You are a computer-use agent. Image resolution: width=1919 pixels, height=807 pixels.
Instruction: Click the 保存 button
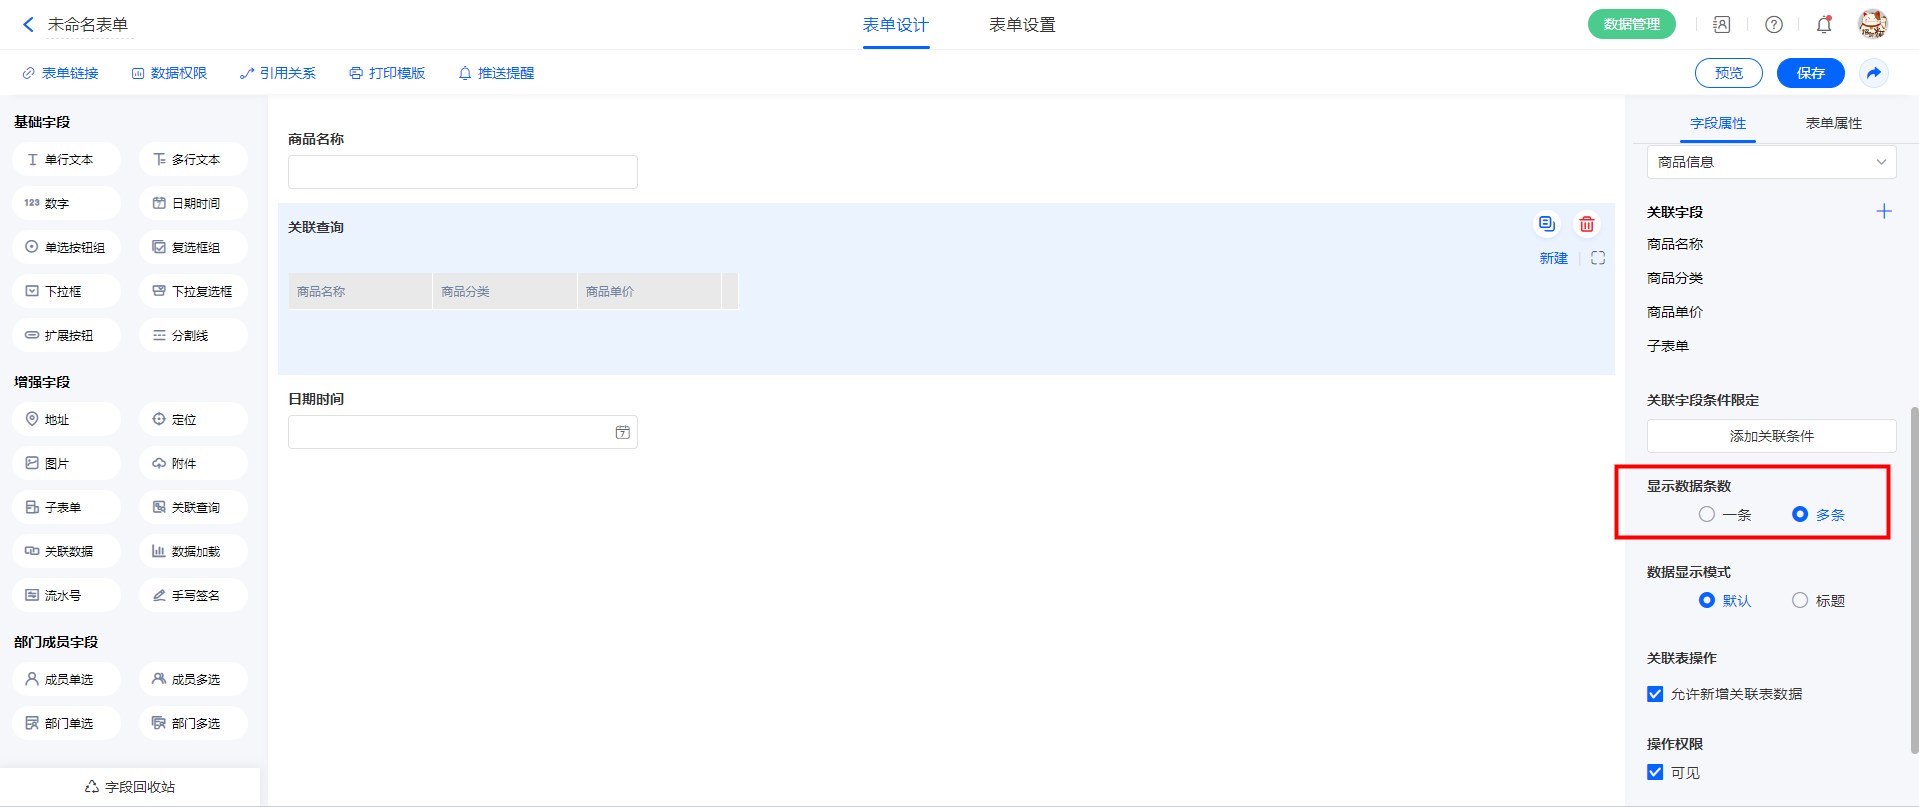(x=1810, y=73)
